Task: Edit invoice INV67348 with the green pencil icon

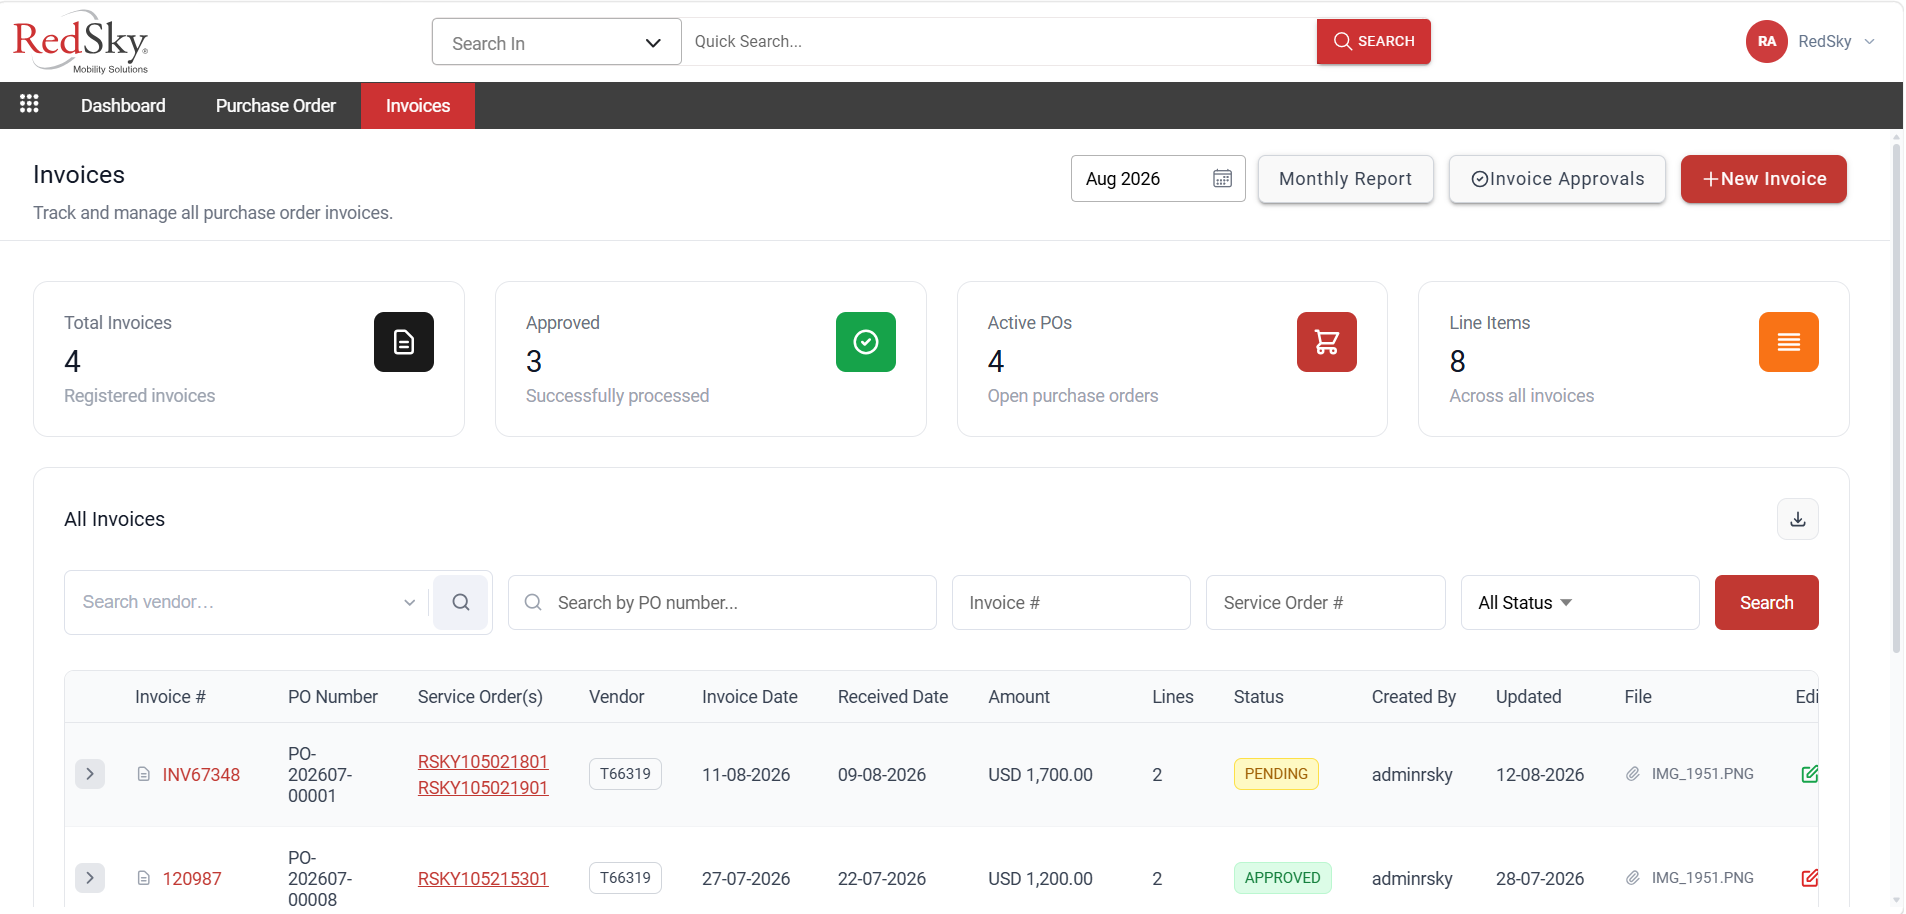Action: 1809,774
